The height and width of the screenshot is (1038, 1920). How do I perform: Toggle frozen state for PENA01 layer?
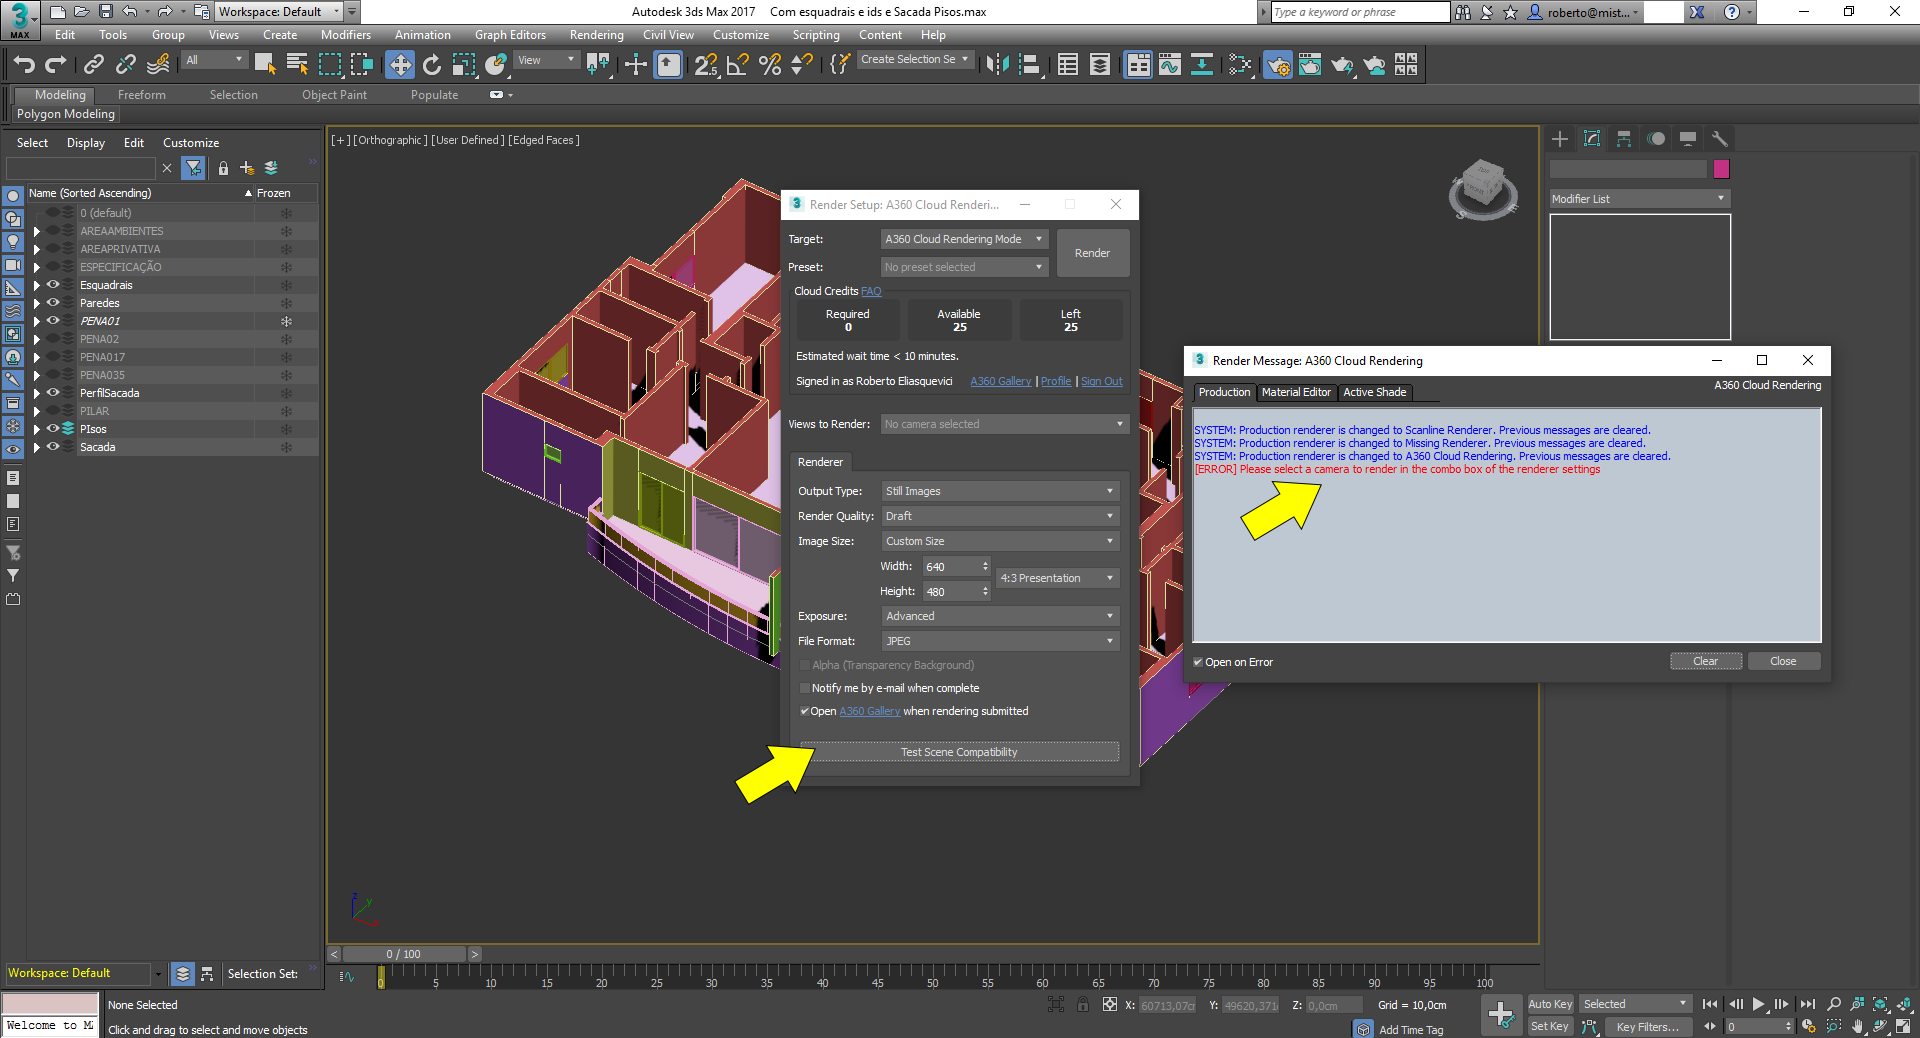click(x=286, y=321)
